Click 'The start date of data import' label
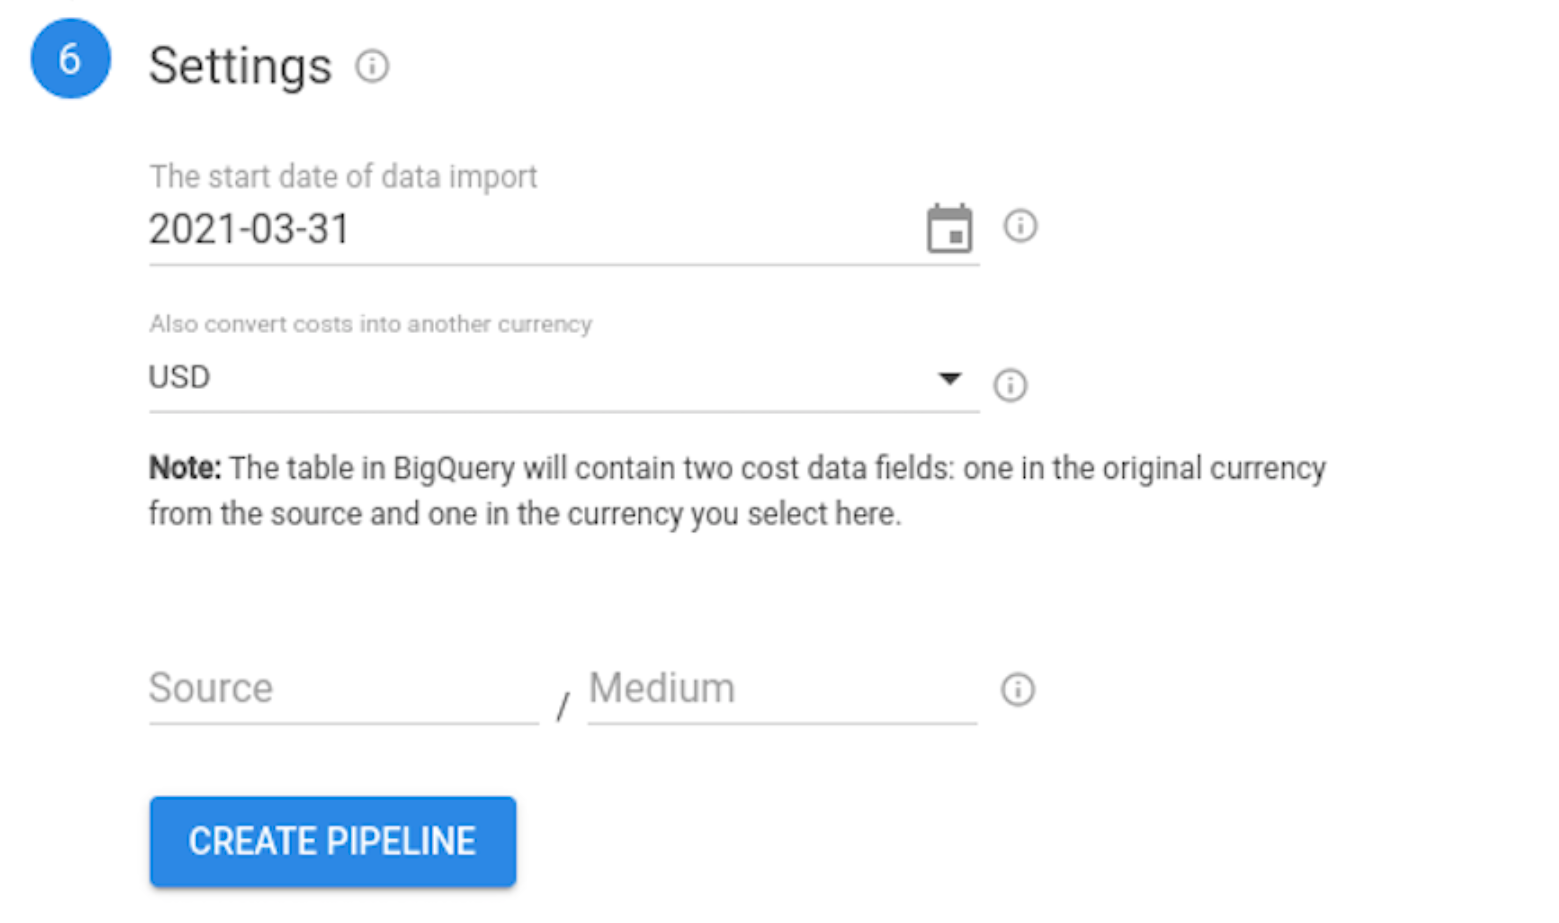This screenshot has height=923, width=1559. [343, 176]
